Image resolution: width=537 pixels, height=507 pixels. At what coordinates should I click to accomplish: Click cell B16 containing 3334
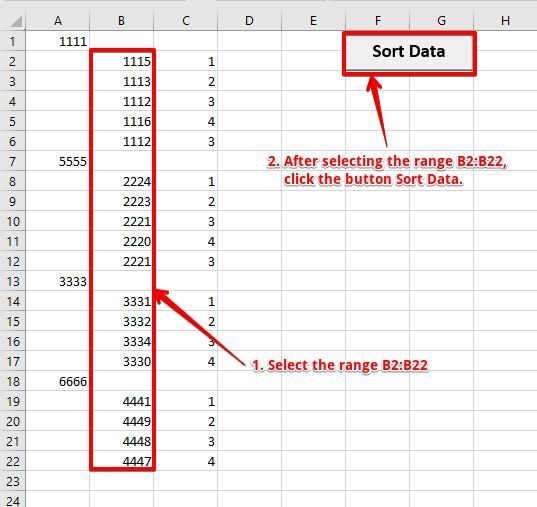coord(122,341)
